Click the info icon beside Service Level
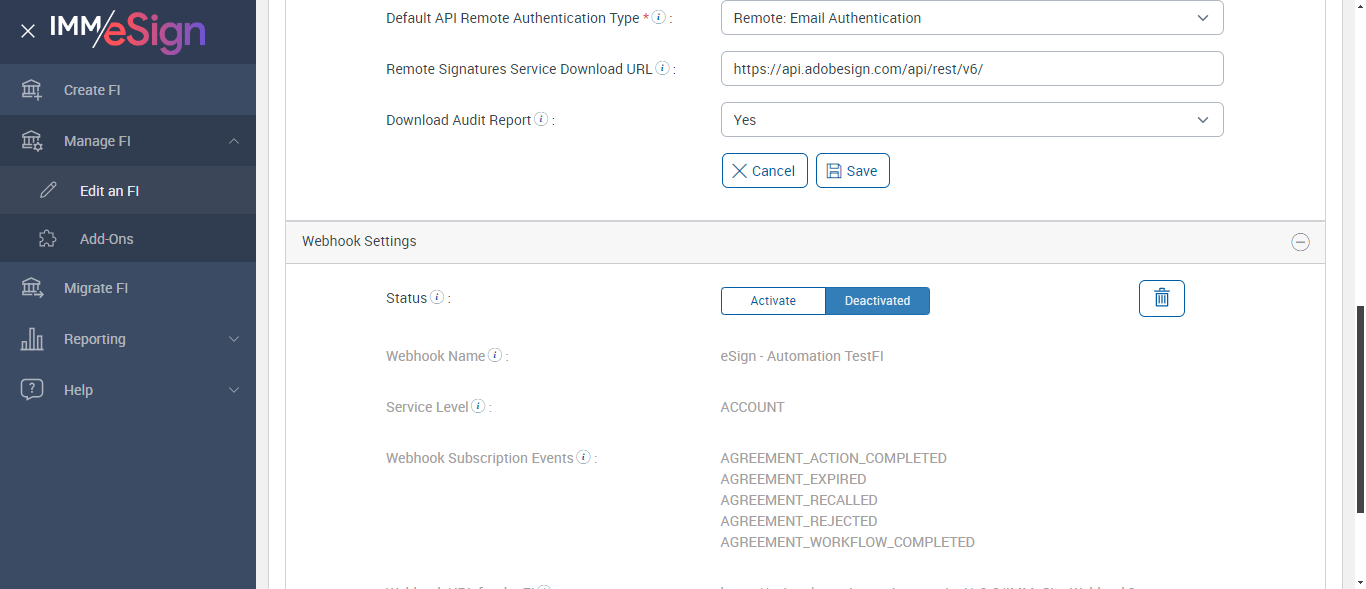 [x=478, y=406]
